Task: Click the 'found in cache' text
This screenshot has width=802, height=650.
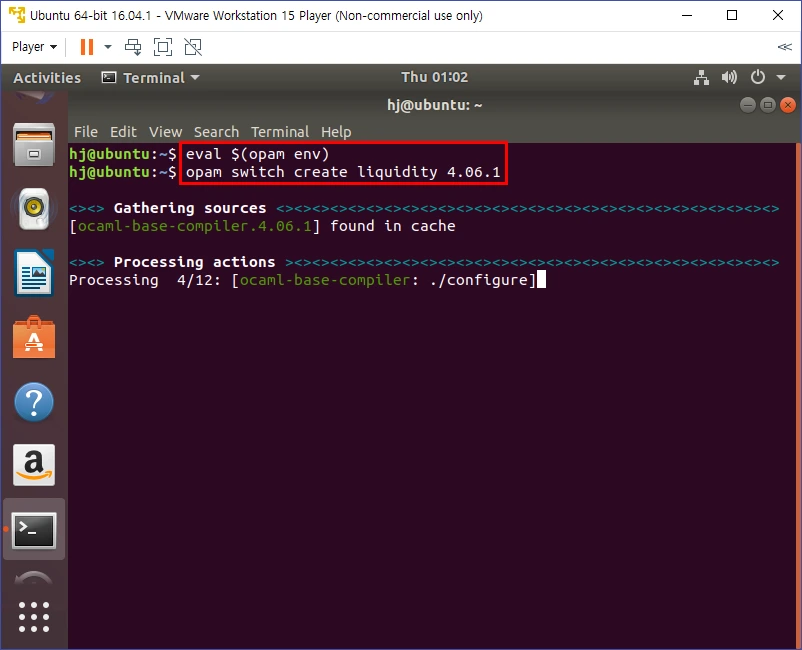Action: point(393,226)
